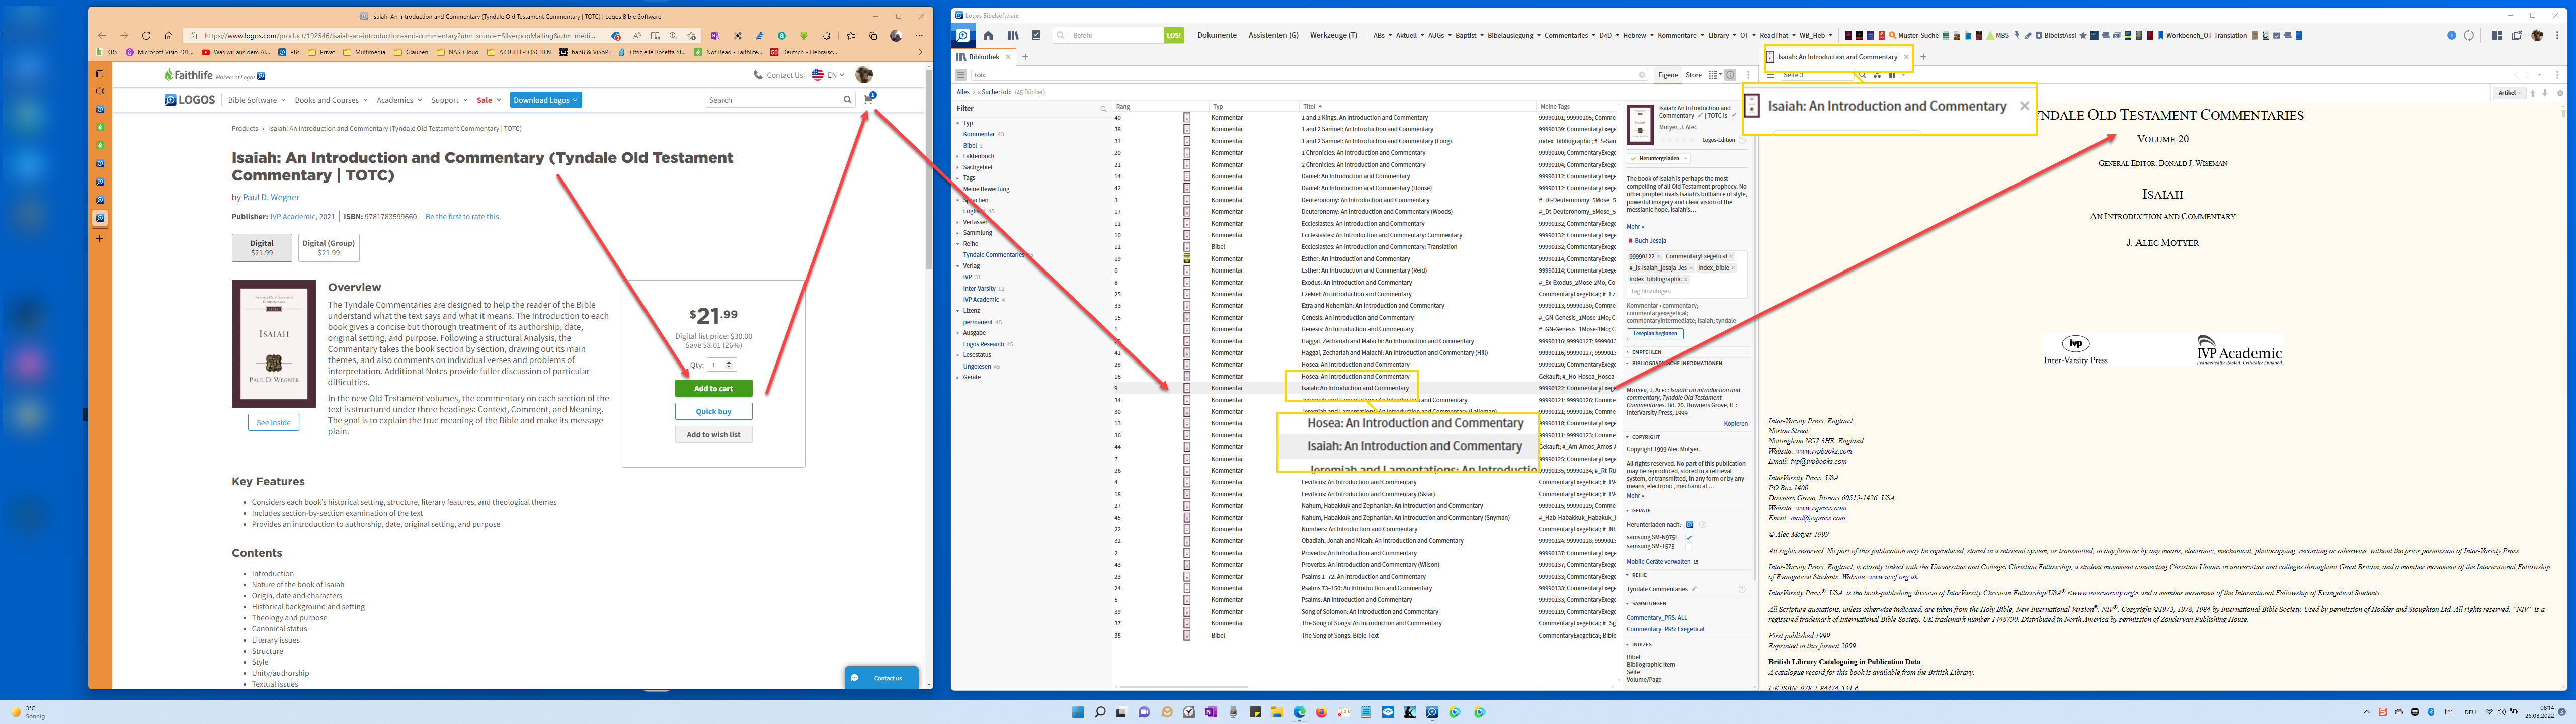Image resolution: width=2576 pixels, height=724 pixels.
Task: Open Logos home page icon
Action: 988,35
